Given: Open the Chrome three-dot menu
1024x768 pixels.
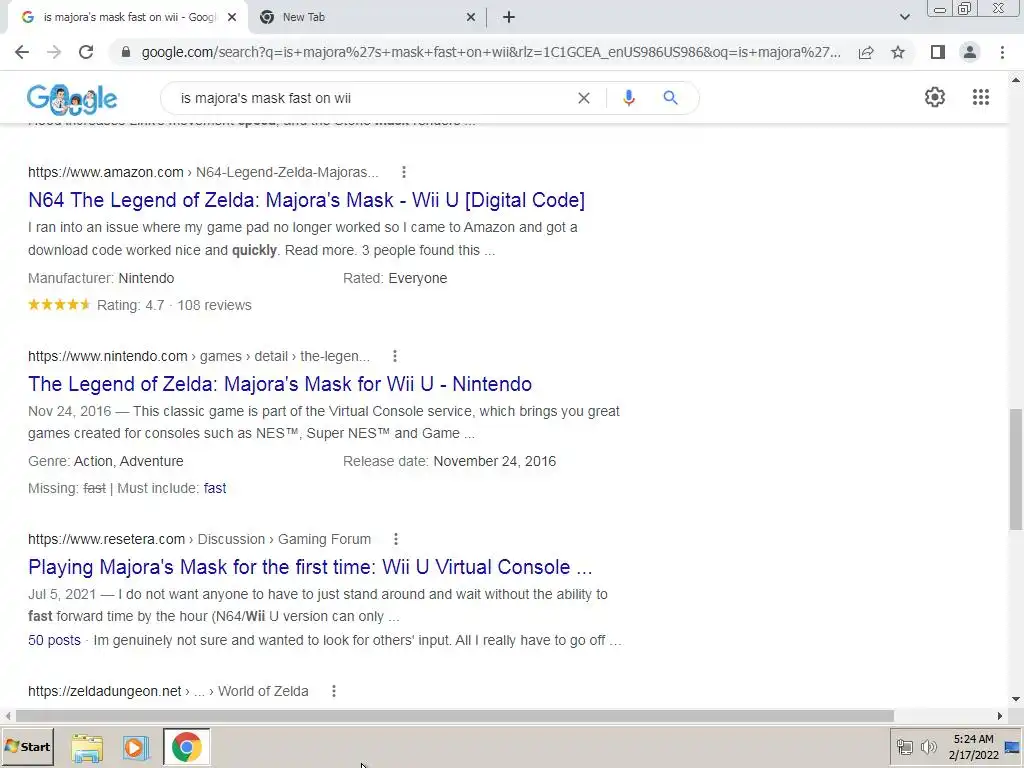Looking at the screenshot, I should [1002, 52].
